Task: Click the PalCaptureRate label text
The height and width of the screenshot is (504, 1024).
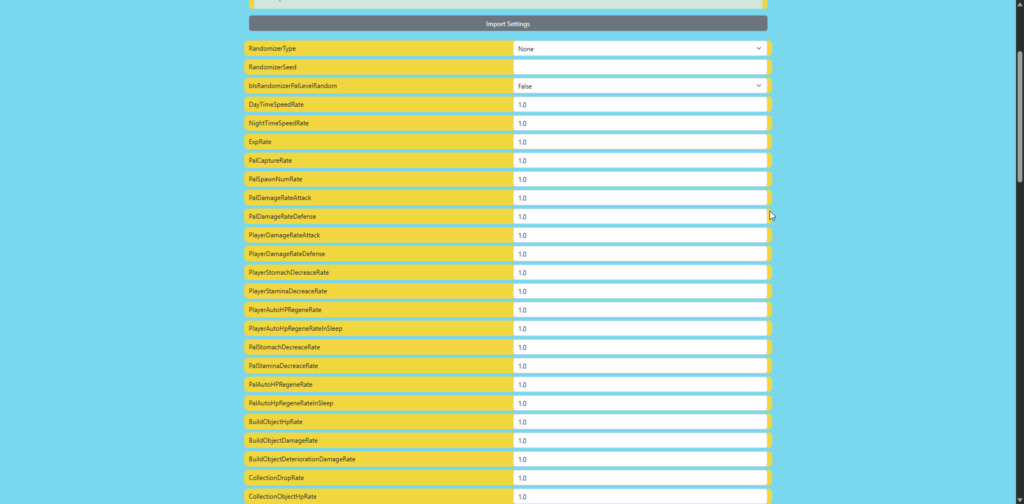Action: point(270,161)
